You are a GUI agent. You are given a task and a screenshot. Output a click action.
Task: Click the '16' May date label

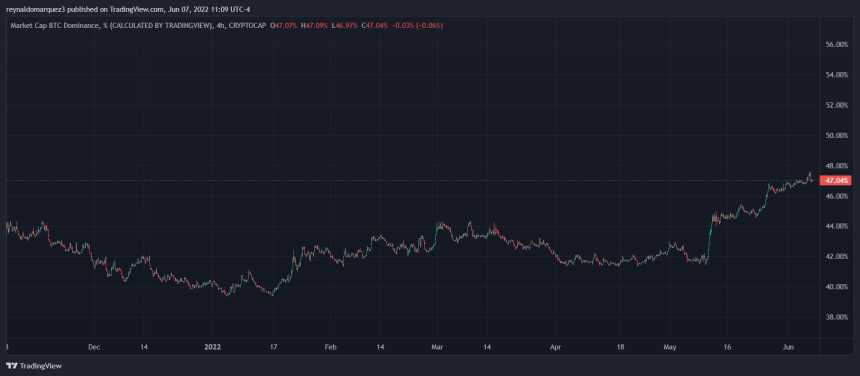pyautogui.click(x=727, y=347)
